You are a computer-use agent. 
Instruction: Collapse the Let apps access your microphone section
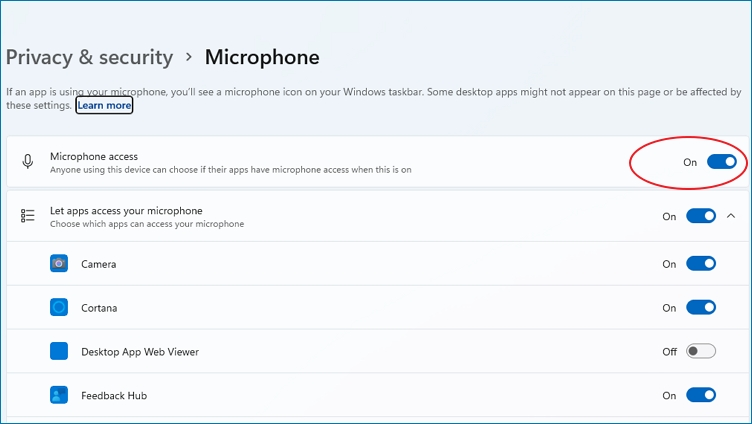(x=731, y=216)
